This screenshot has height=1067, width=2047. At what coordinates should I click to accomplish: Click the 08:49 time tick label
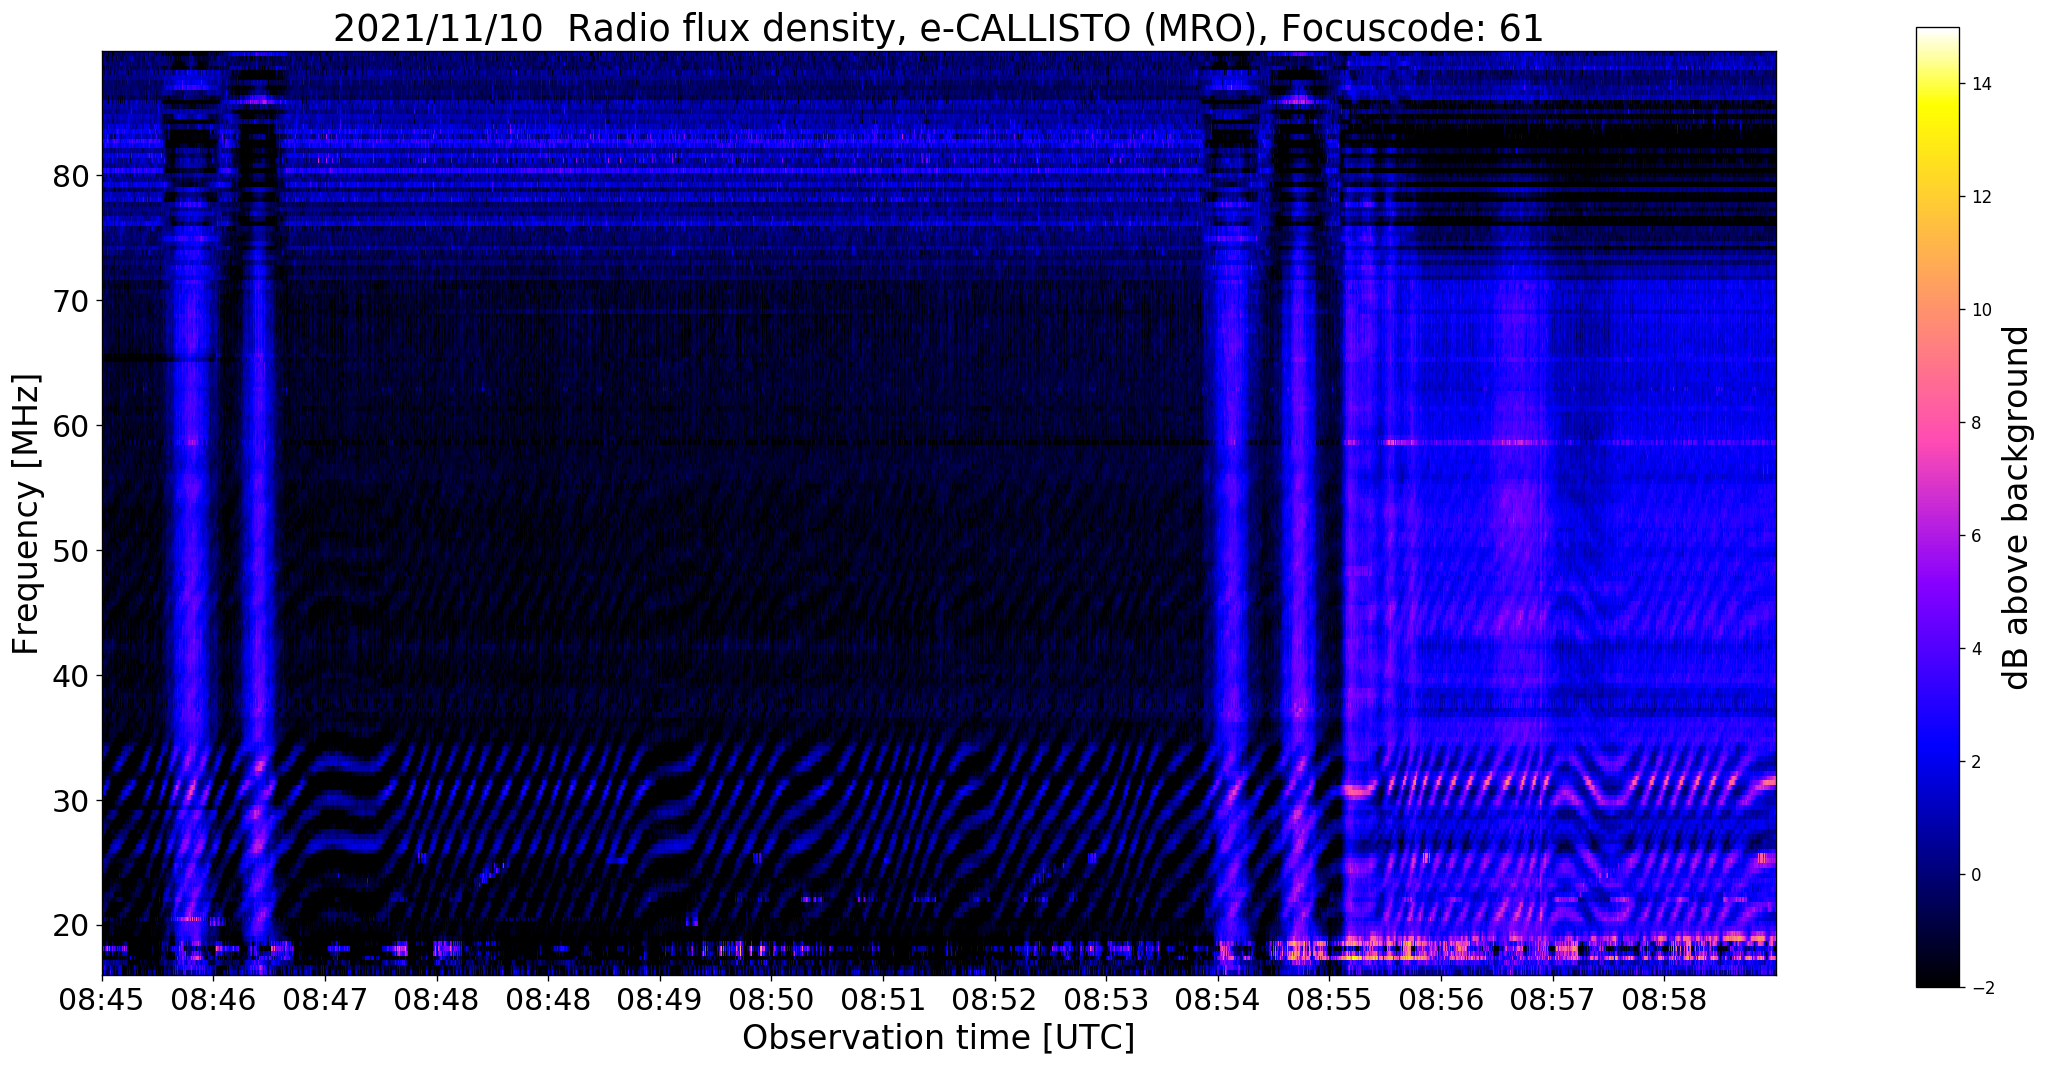tap(660, 999)
